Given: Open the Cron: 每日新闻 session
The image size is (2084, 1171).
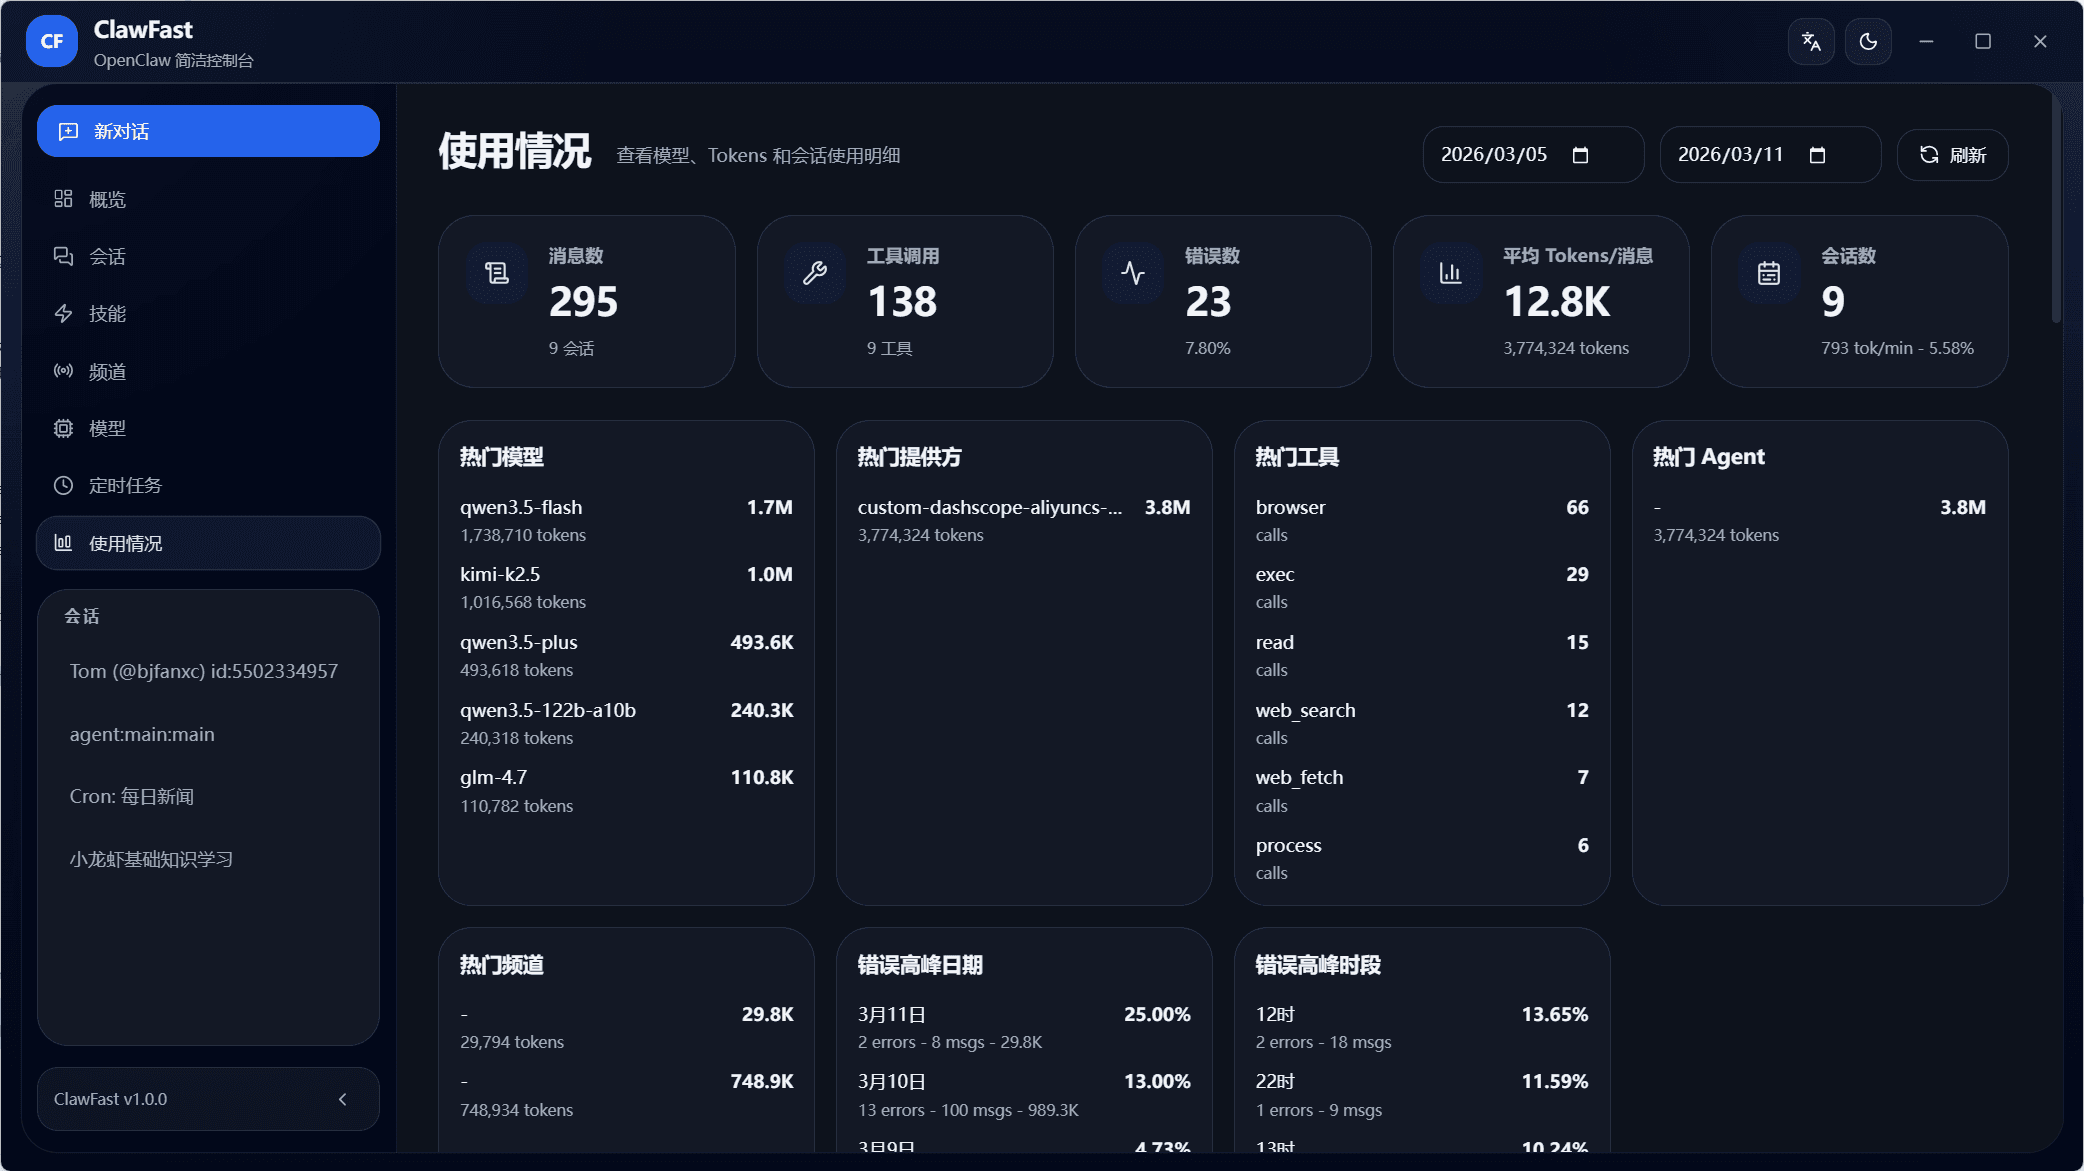Looking at the screenshot, I should pyautogui.click(x=133, y=796).
